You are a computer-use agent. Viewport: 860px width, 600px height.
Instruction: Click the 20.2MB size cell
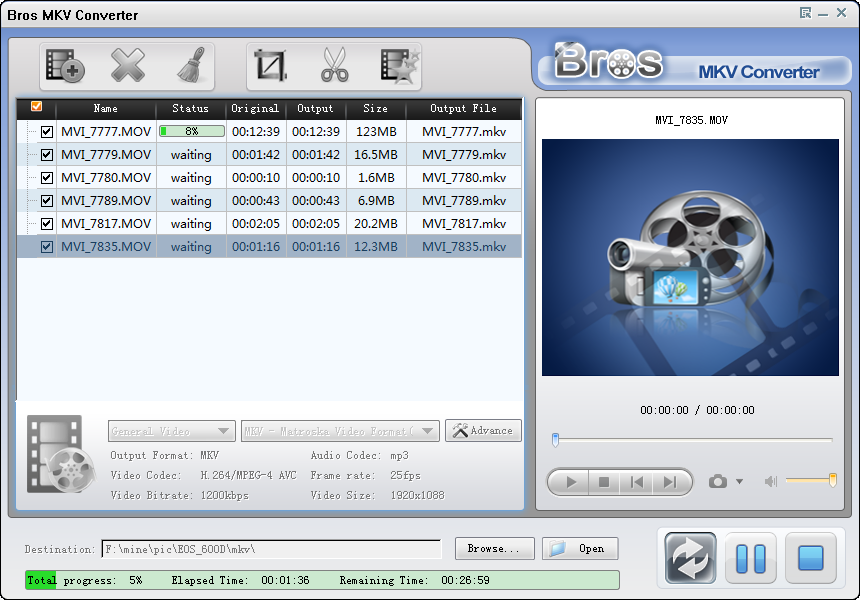(x=376, y=224)
